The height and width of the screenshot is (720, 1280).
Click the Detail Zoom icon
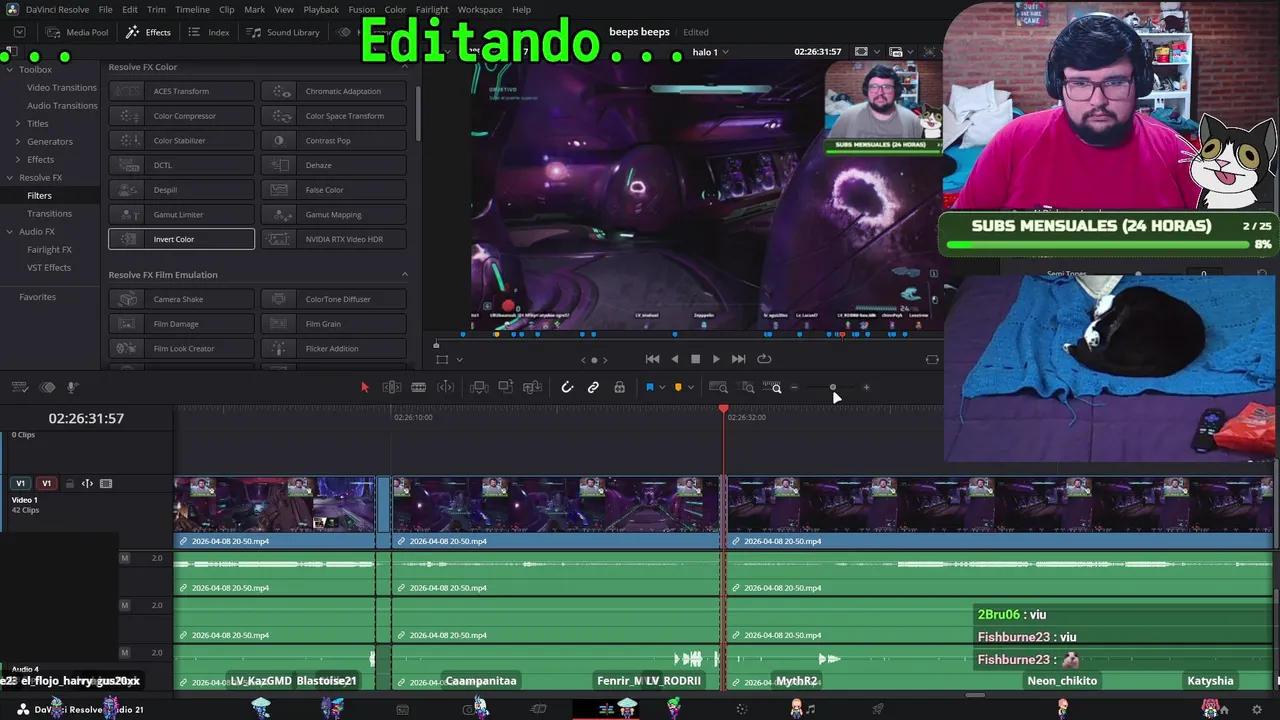(x=747, y=387)
